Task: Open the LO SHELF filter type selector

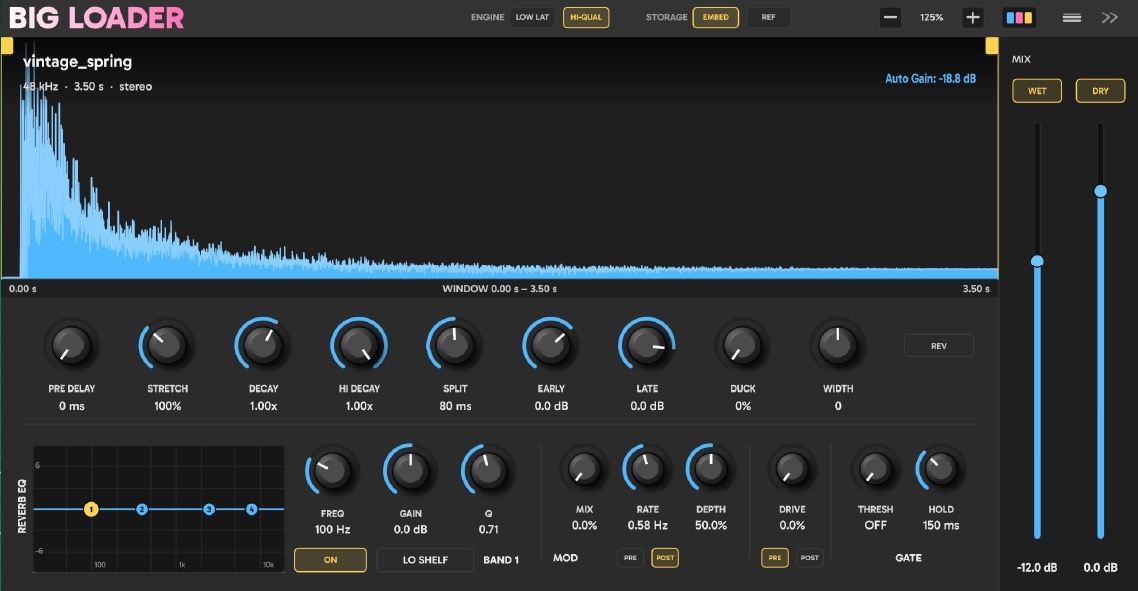Action: pos(425,560)
